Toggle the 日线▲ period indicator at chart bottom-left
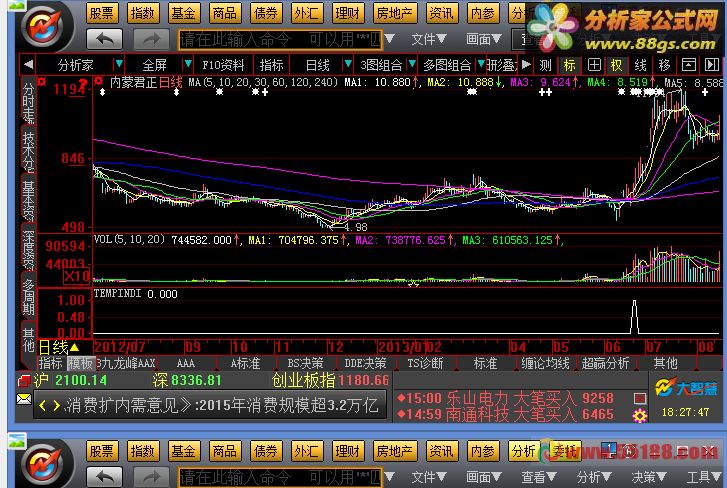This screenshot has height=488, width=727. pyautogui.click(x=59, y=347)
